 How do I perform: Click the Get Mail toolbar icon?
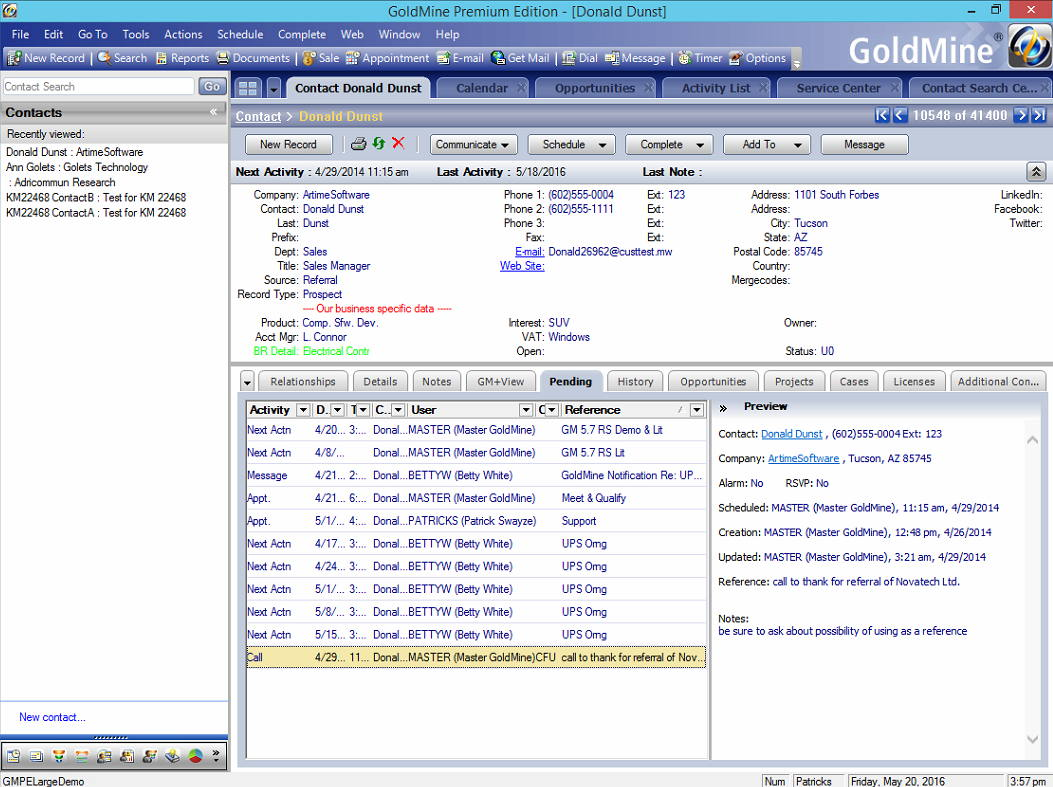pos(520,58)
